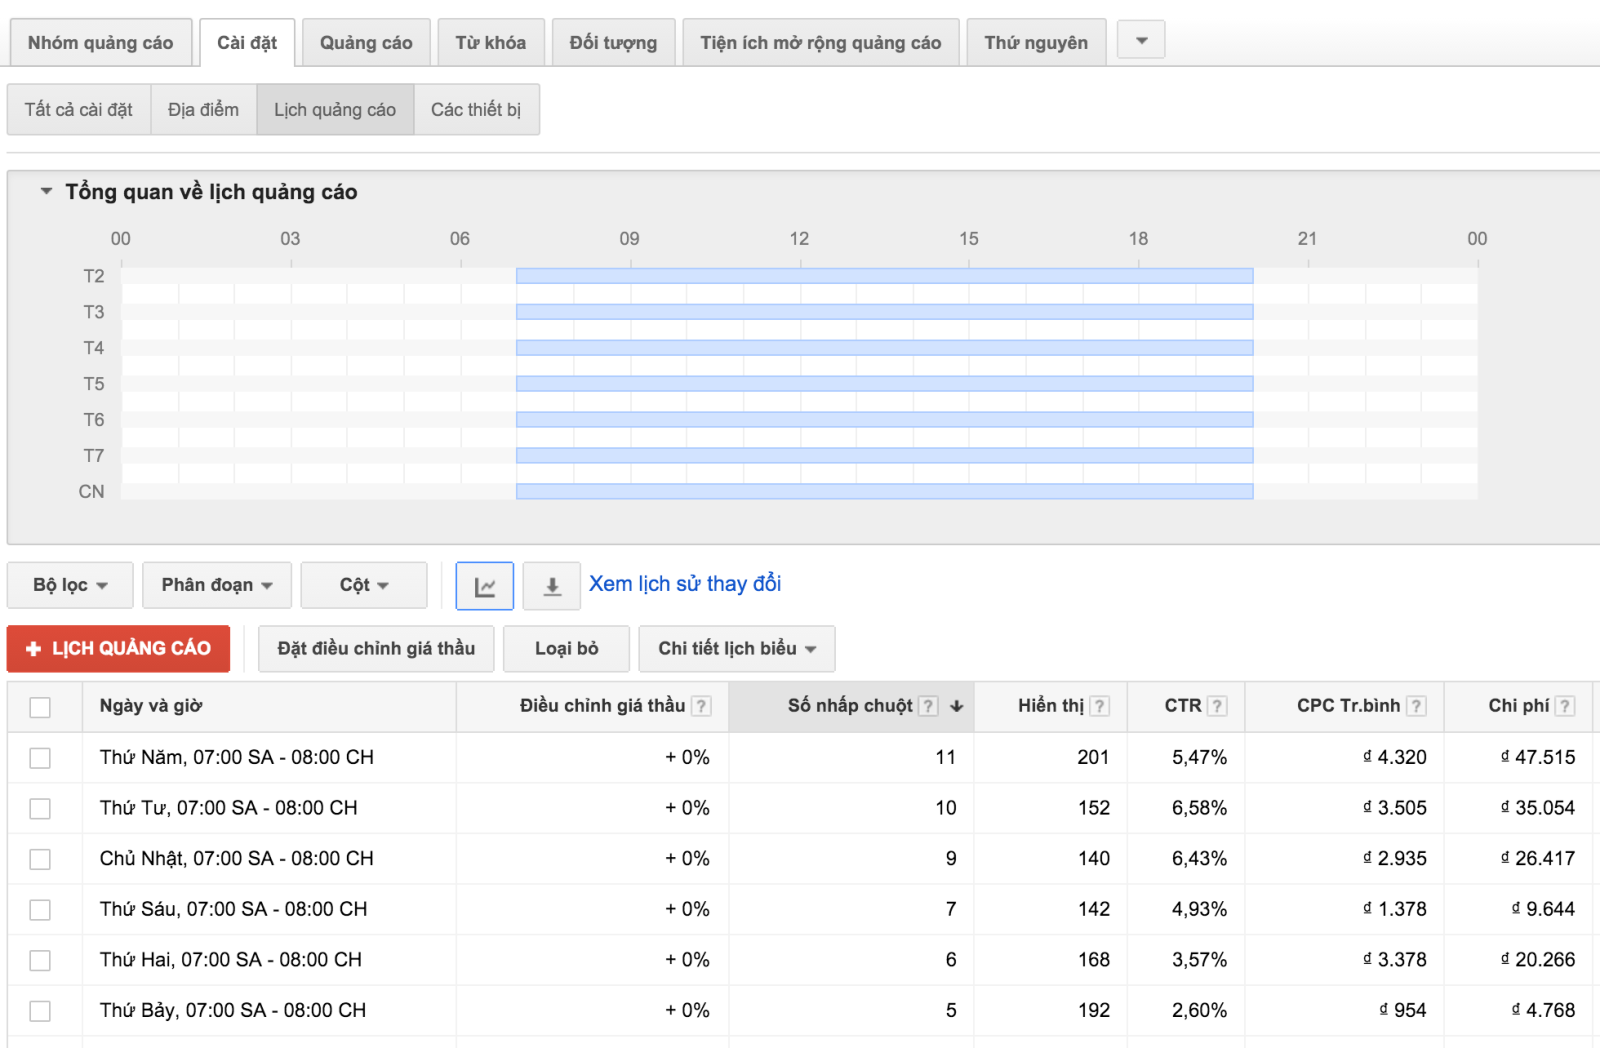Open help for Hiển thị column
Screen dimensions: 1600x1048
coord(1097,705)
